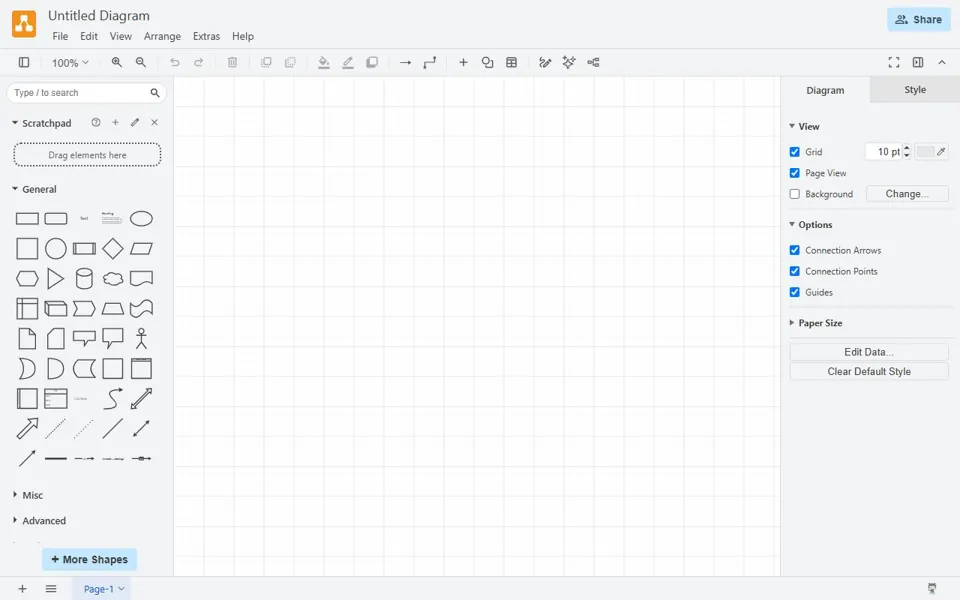This screenshot has width=960, height=600.
Task: Zoom in with the magnifier plus icon
Action: point(116,62)
